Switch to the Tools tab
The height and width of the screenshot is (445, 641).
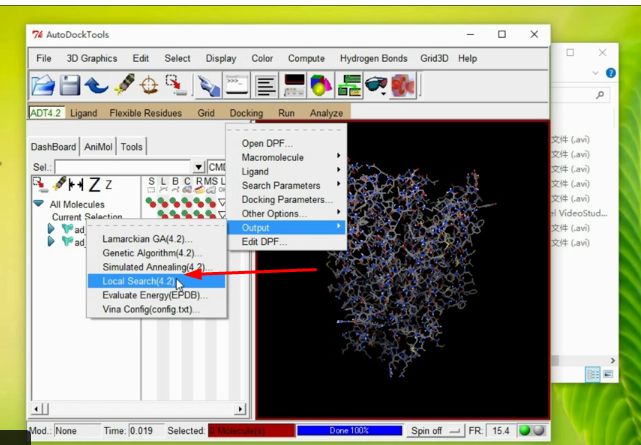[131, 147]
